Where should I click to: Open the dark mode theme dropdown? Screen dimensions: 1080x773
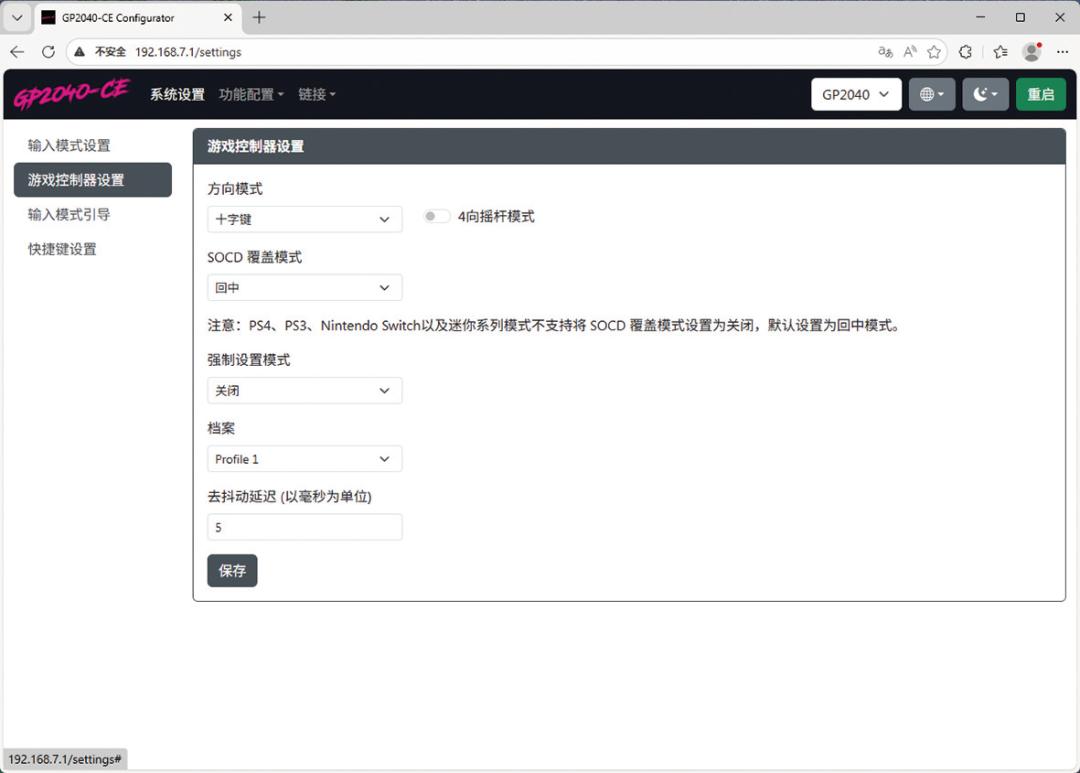[986, 94]
